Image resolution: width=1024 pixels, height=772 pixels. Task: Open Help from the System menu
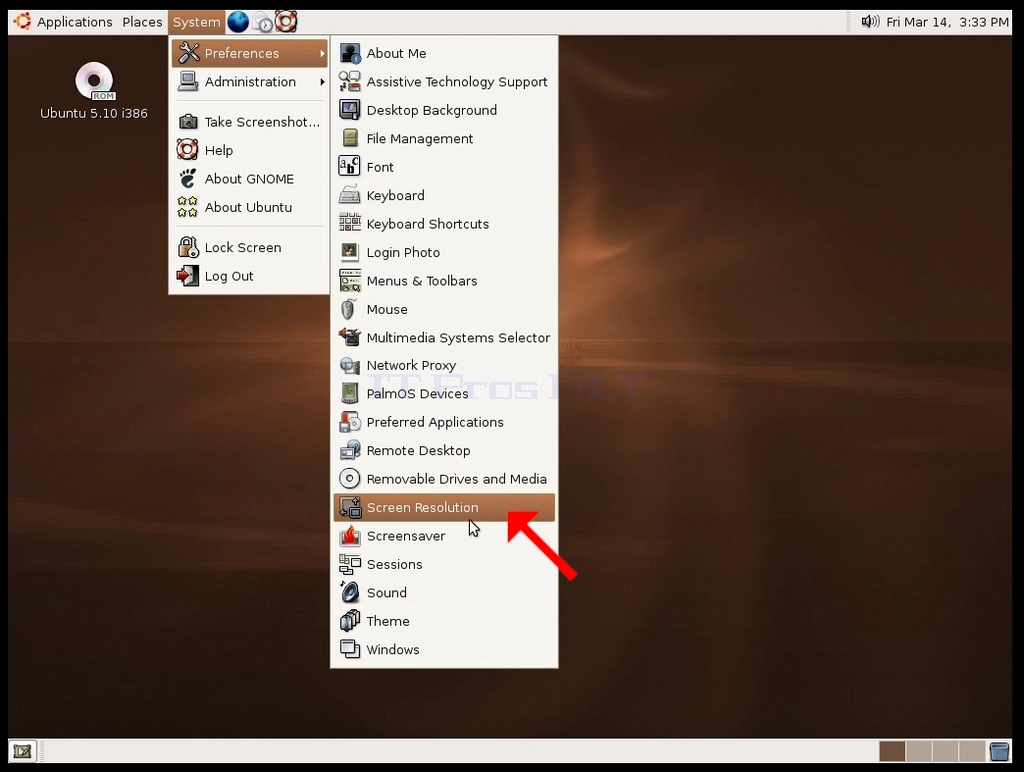click(x=249, y=150)
